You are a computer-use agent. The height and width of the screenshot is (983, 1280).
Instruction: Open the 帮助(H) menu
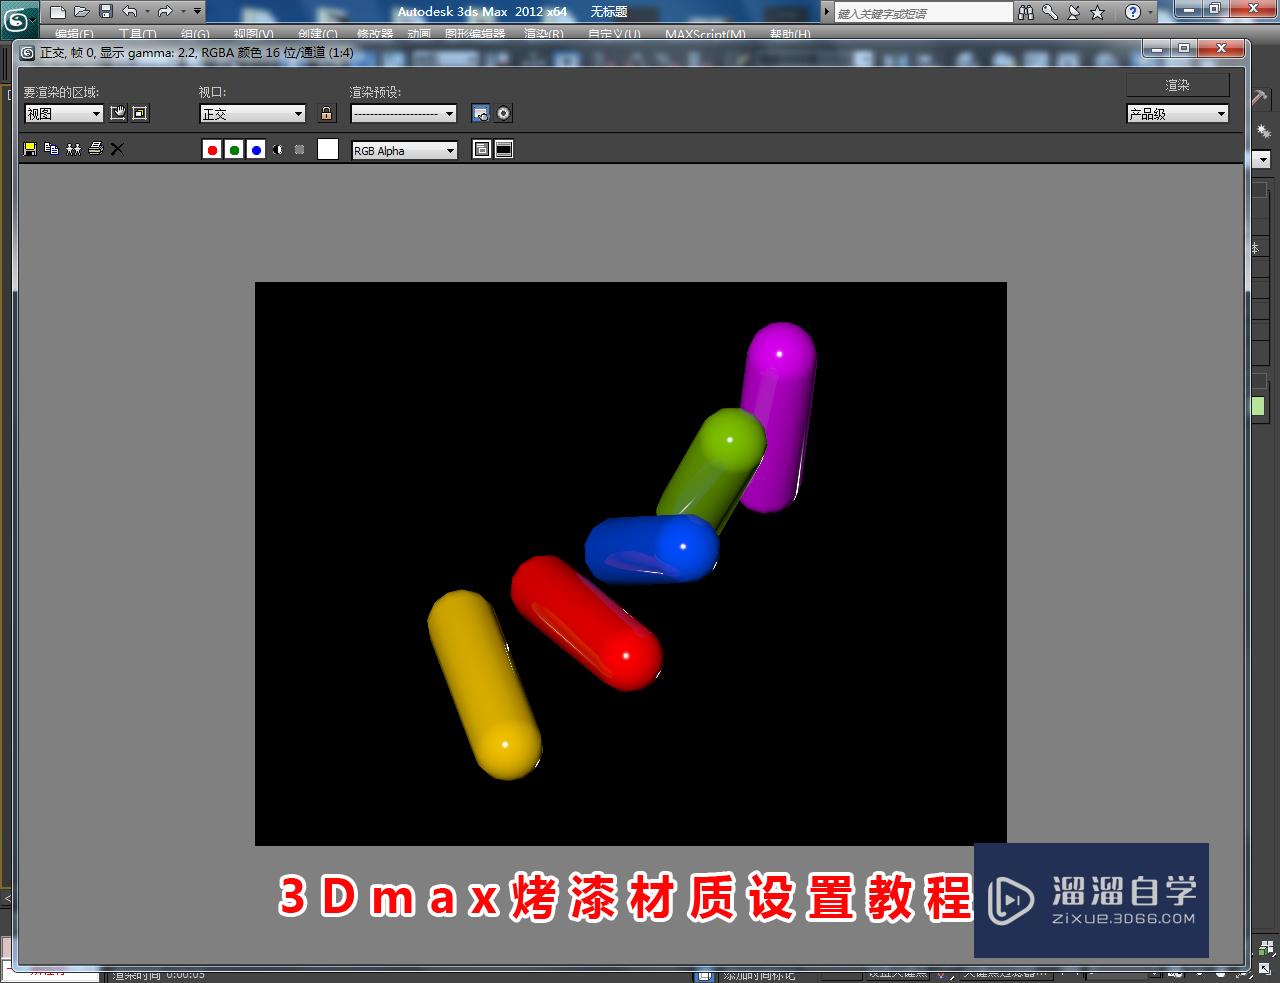click(x=790, y=34)
